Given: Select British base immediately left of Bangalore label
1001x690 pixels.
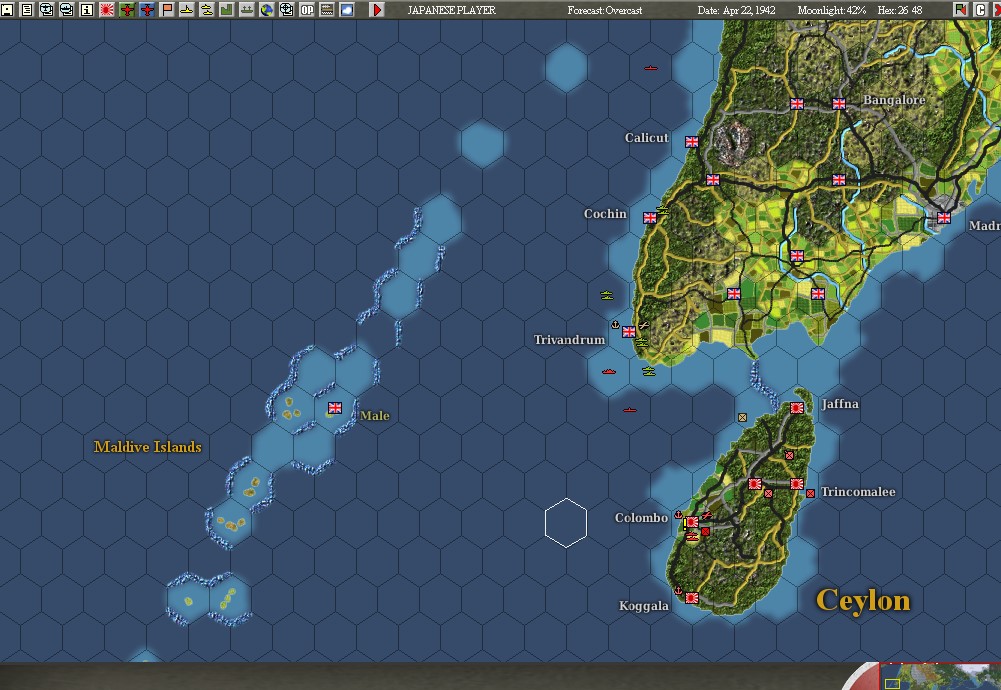Looking at the screenshot, I should click(839, 104).
